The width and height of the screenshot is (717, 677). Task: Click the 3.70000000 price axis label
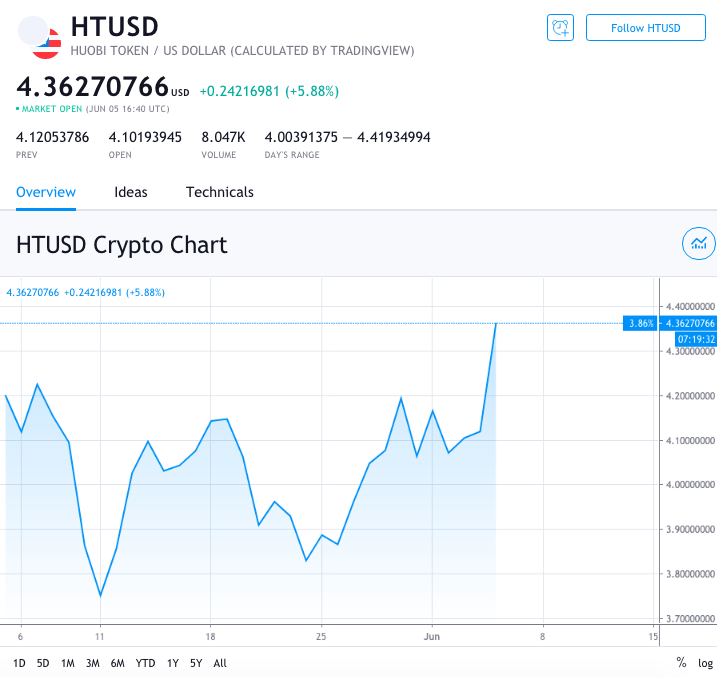690,618
